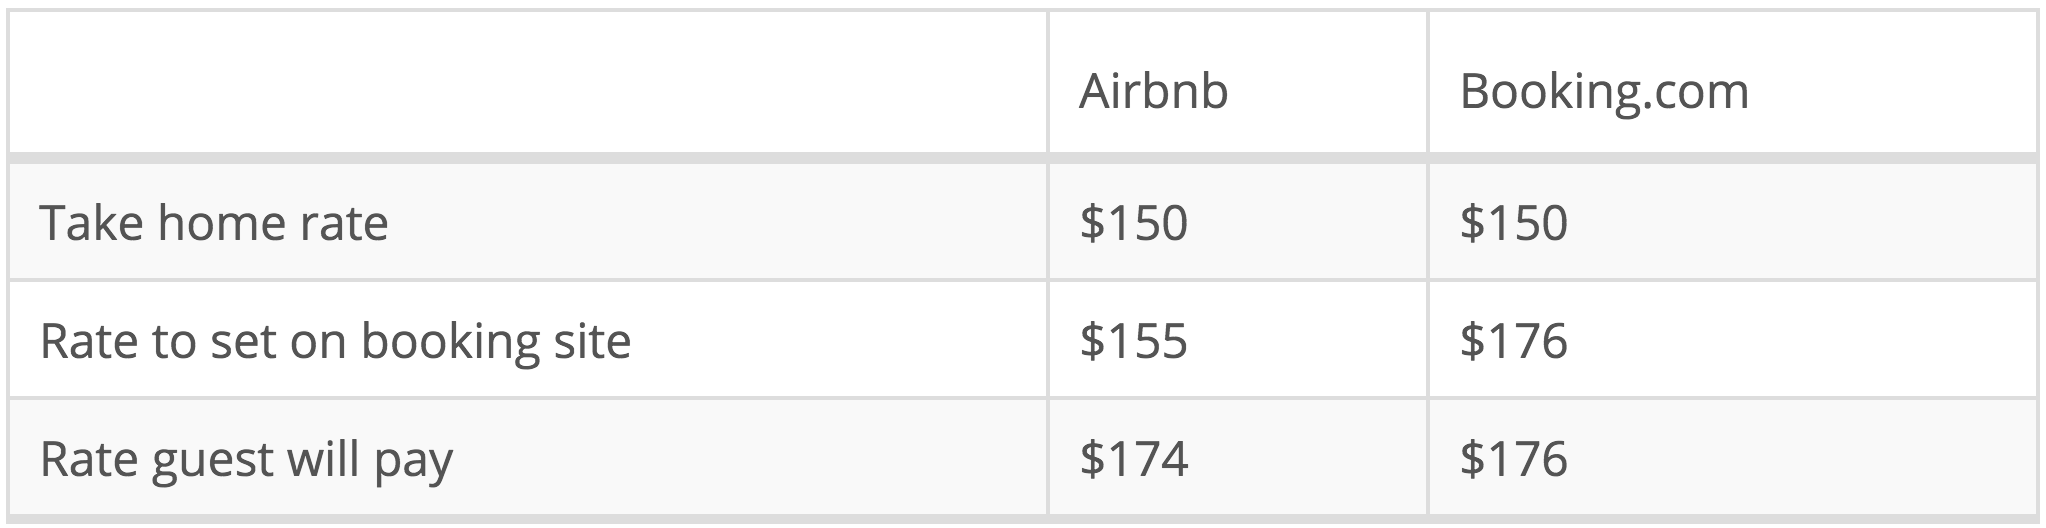
Task: Select the empty top-left header cell
Action: [x=528, y=84]
